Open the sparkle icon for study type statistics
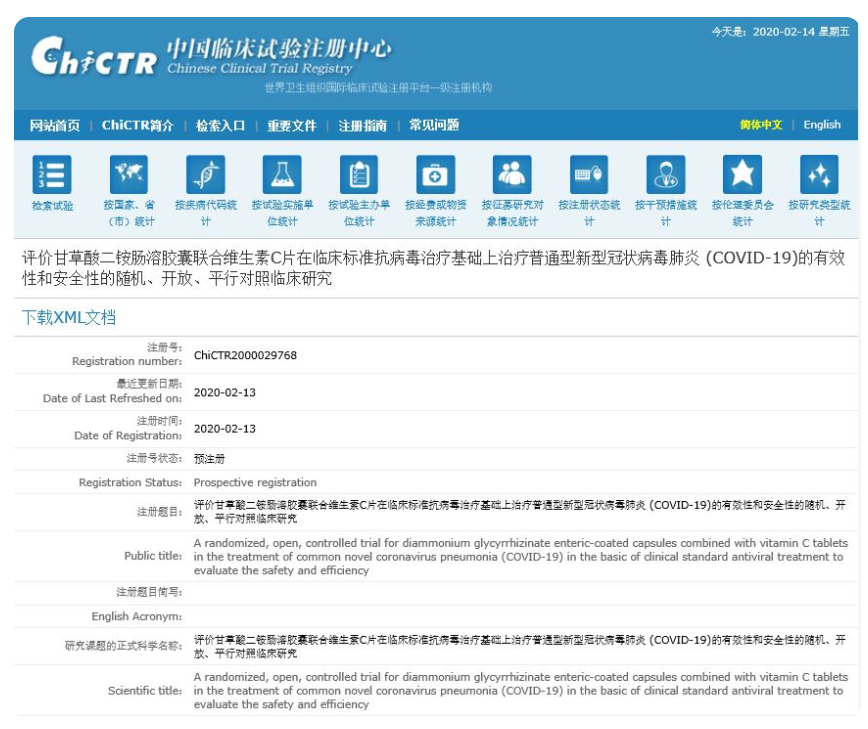The width and height of the screenshot is (868, 729). [x=819, y=175]
